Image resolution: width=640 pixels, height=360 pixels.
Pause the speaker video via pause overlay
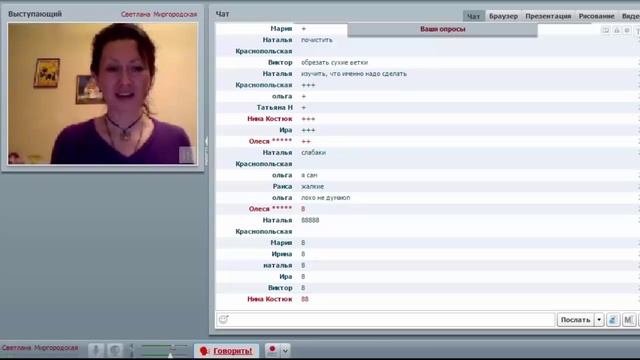click(x=187, y=155)
